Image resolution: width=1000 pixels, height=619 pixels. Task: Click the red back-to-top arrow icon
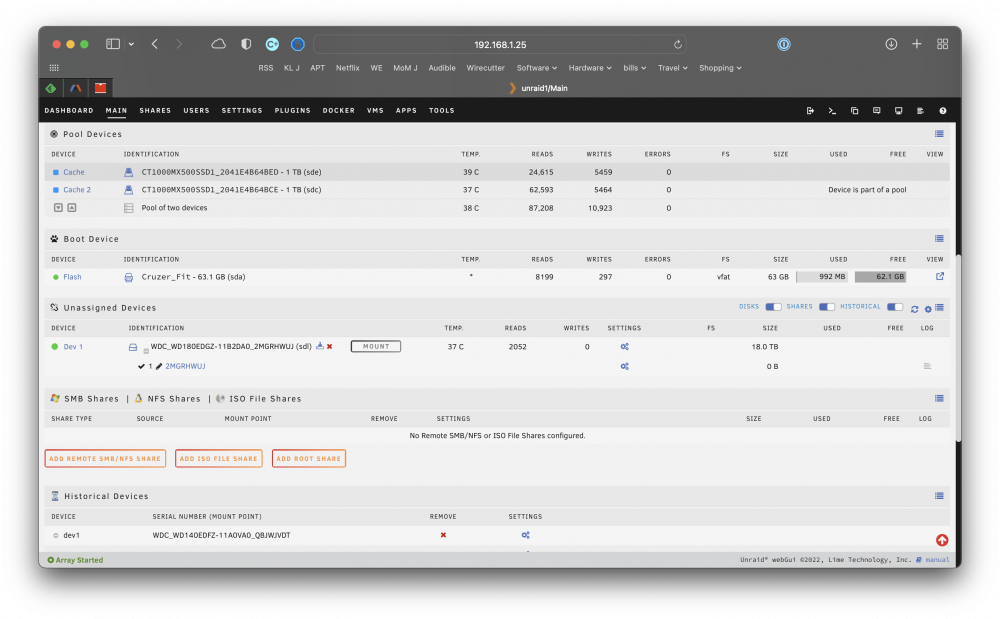click(x=942, y=541)
